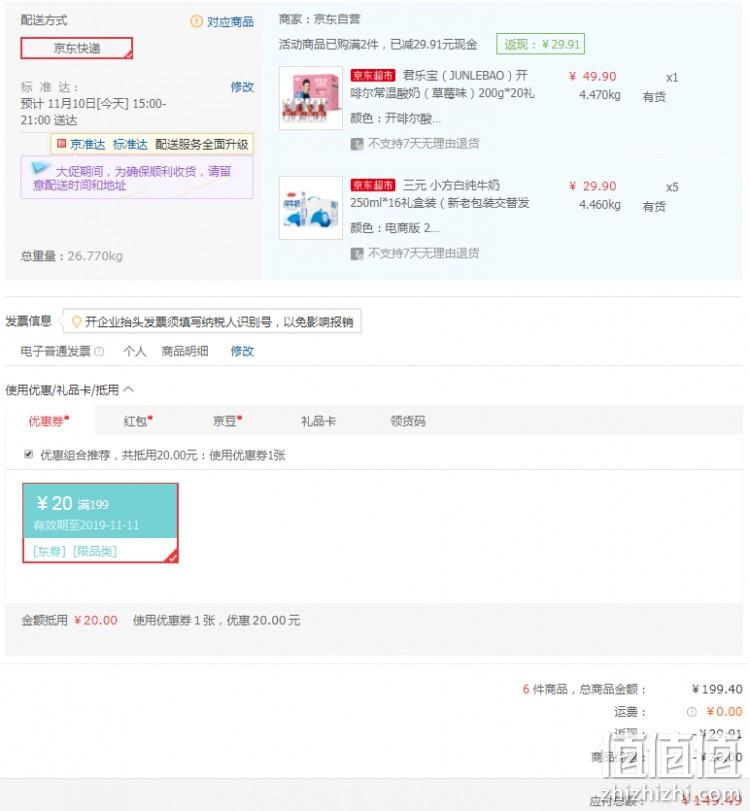Click 商家:京东自营 merchant label
750x811 pixels.
click(x=319, y=19)
